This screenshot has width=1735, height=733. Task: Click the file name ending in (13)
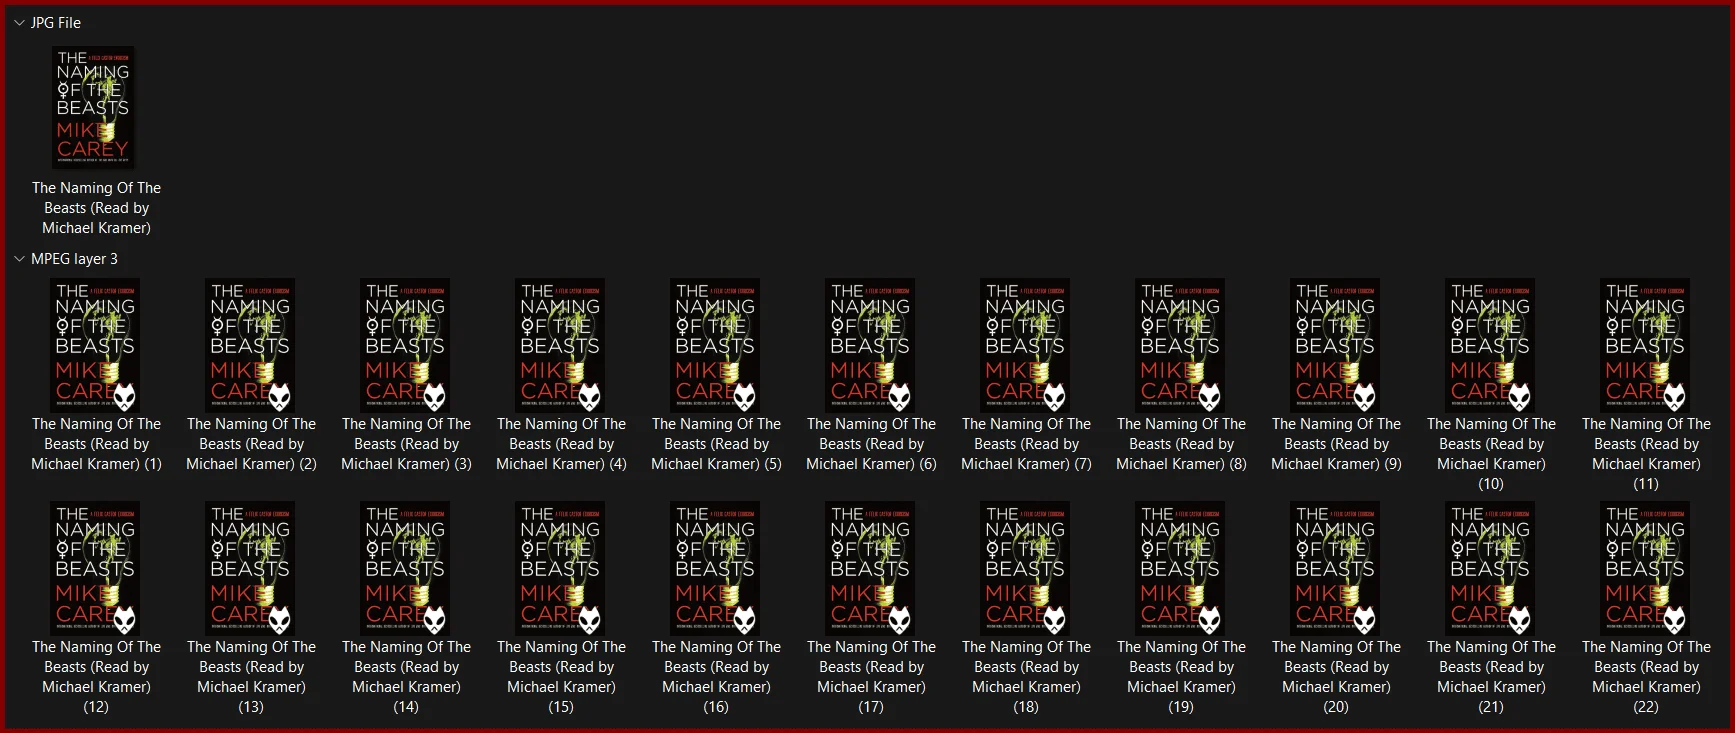coord(251,677)
